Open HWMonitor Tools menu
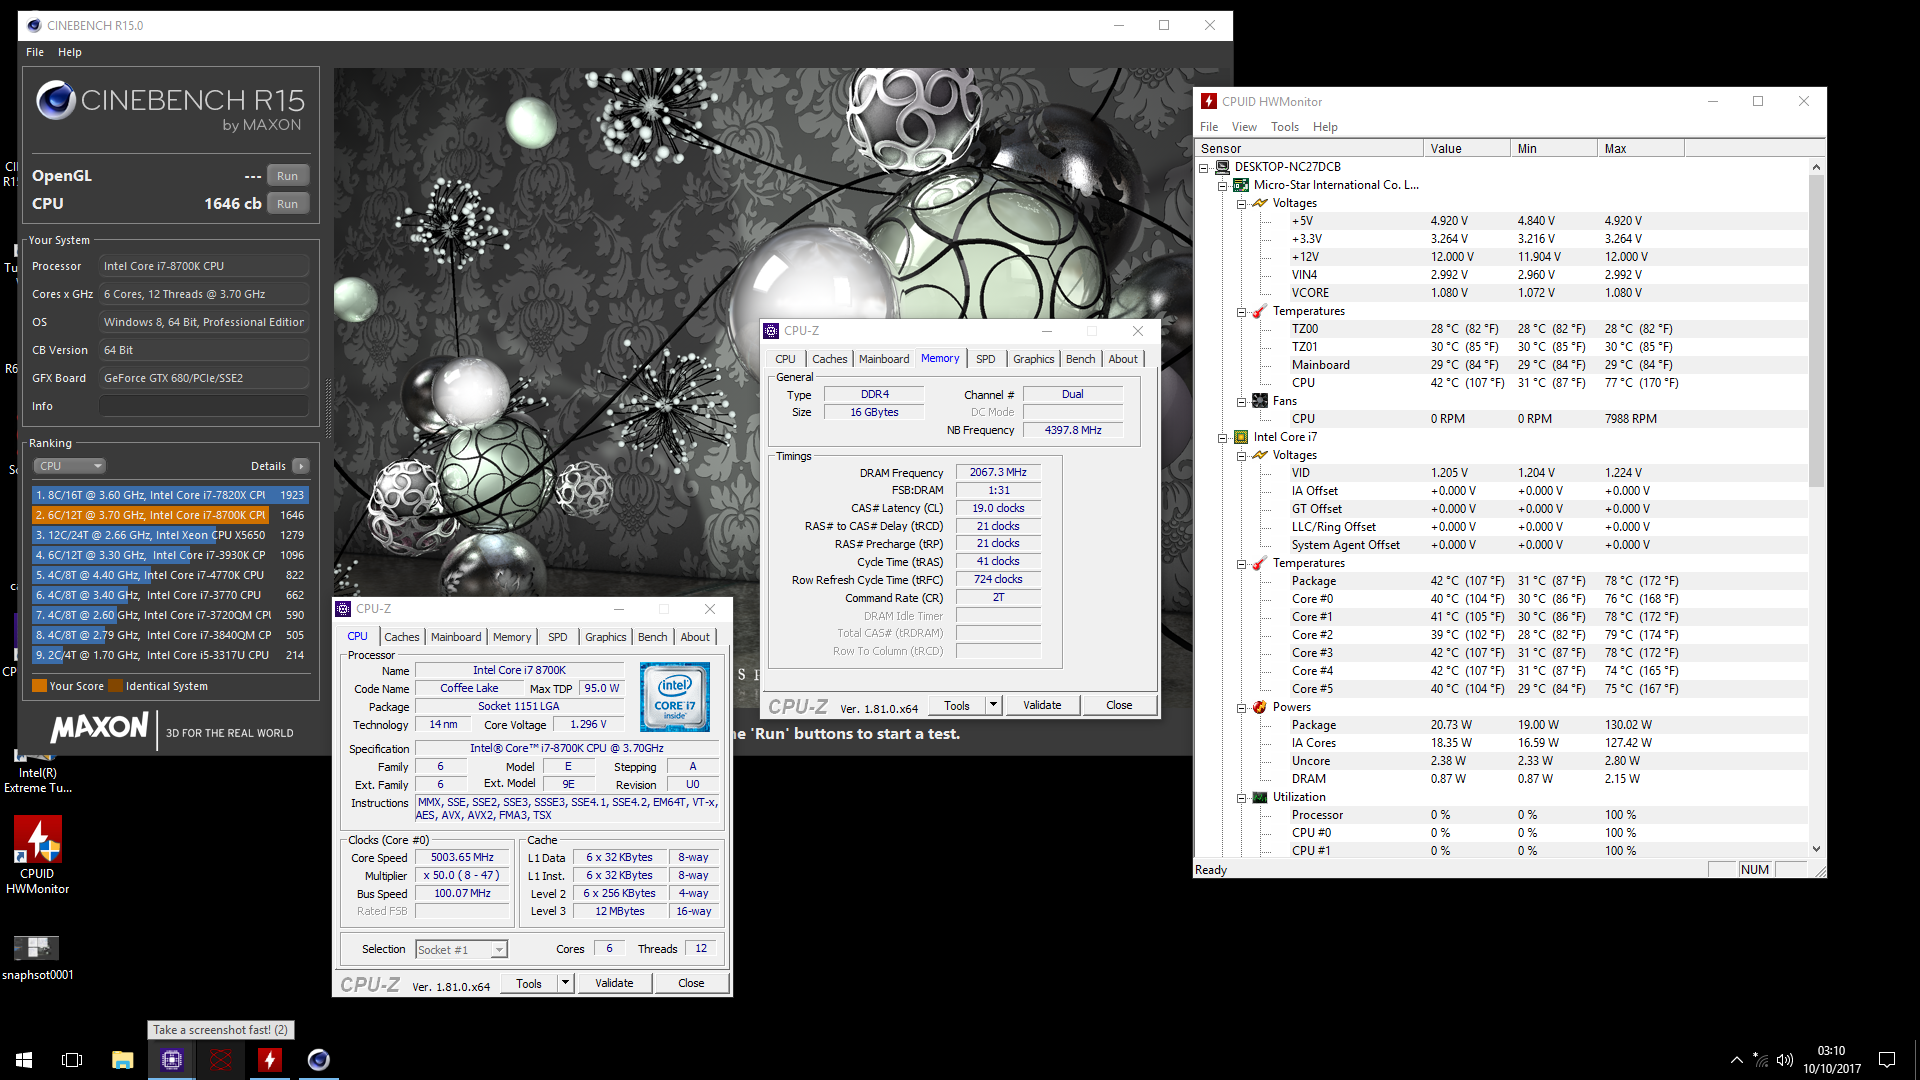The height and width of the screenshot is (1080, 1920). (x=1285, y=127)
